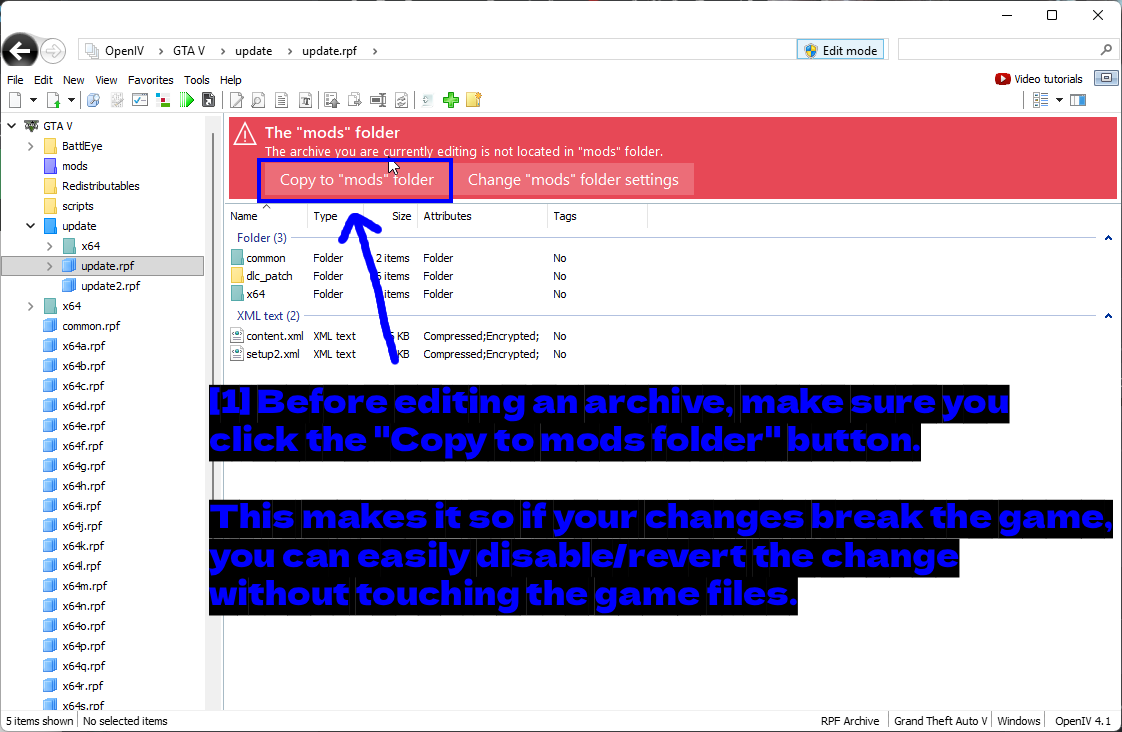Viewport: 1122px width, 732px height.
Task: Click the plain text document toolbar icon
Action: [x=281, y=100]
